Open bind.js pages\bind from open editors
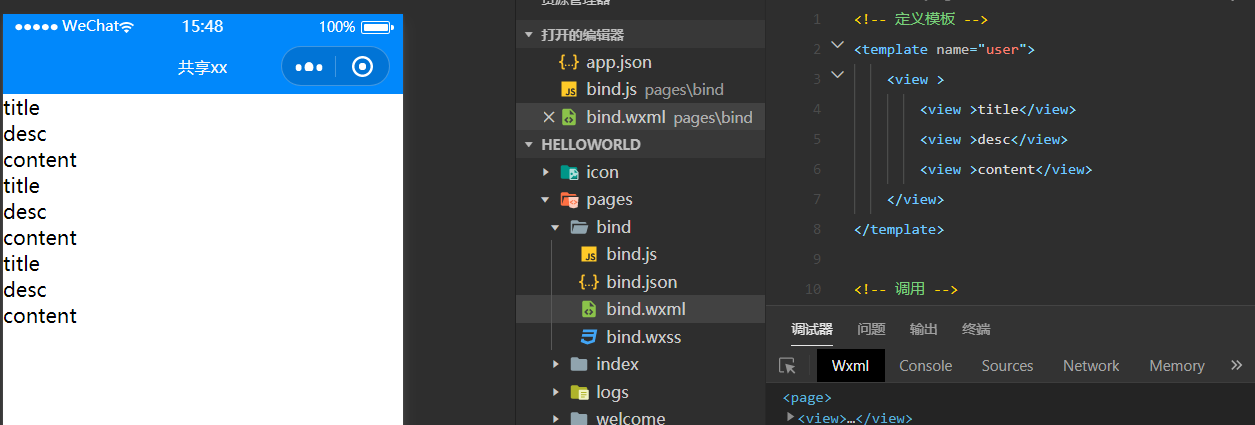Screen dimensions: 1255x425 coord(640,90)
